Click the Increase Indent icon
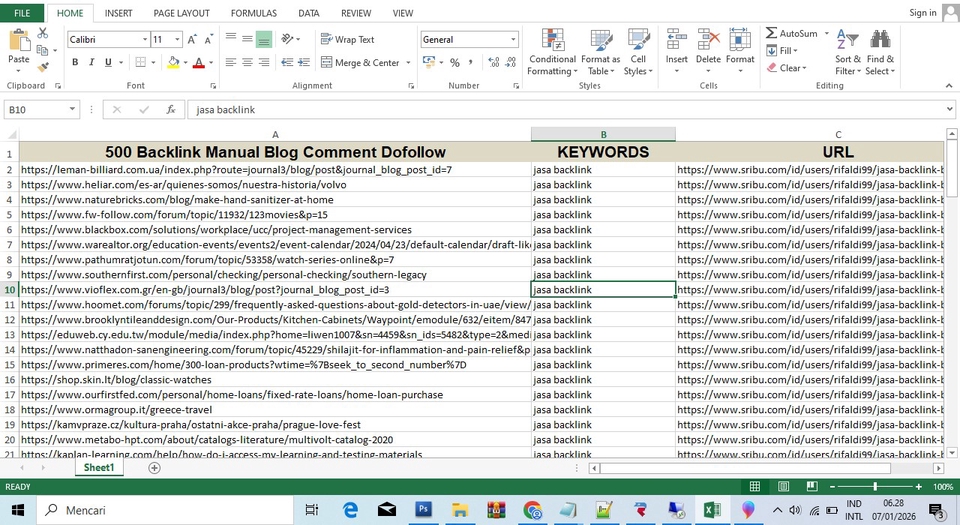 click(304, 62)
